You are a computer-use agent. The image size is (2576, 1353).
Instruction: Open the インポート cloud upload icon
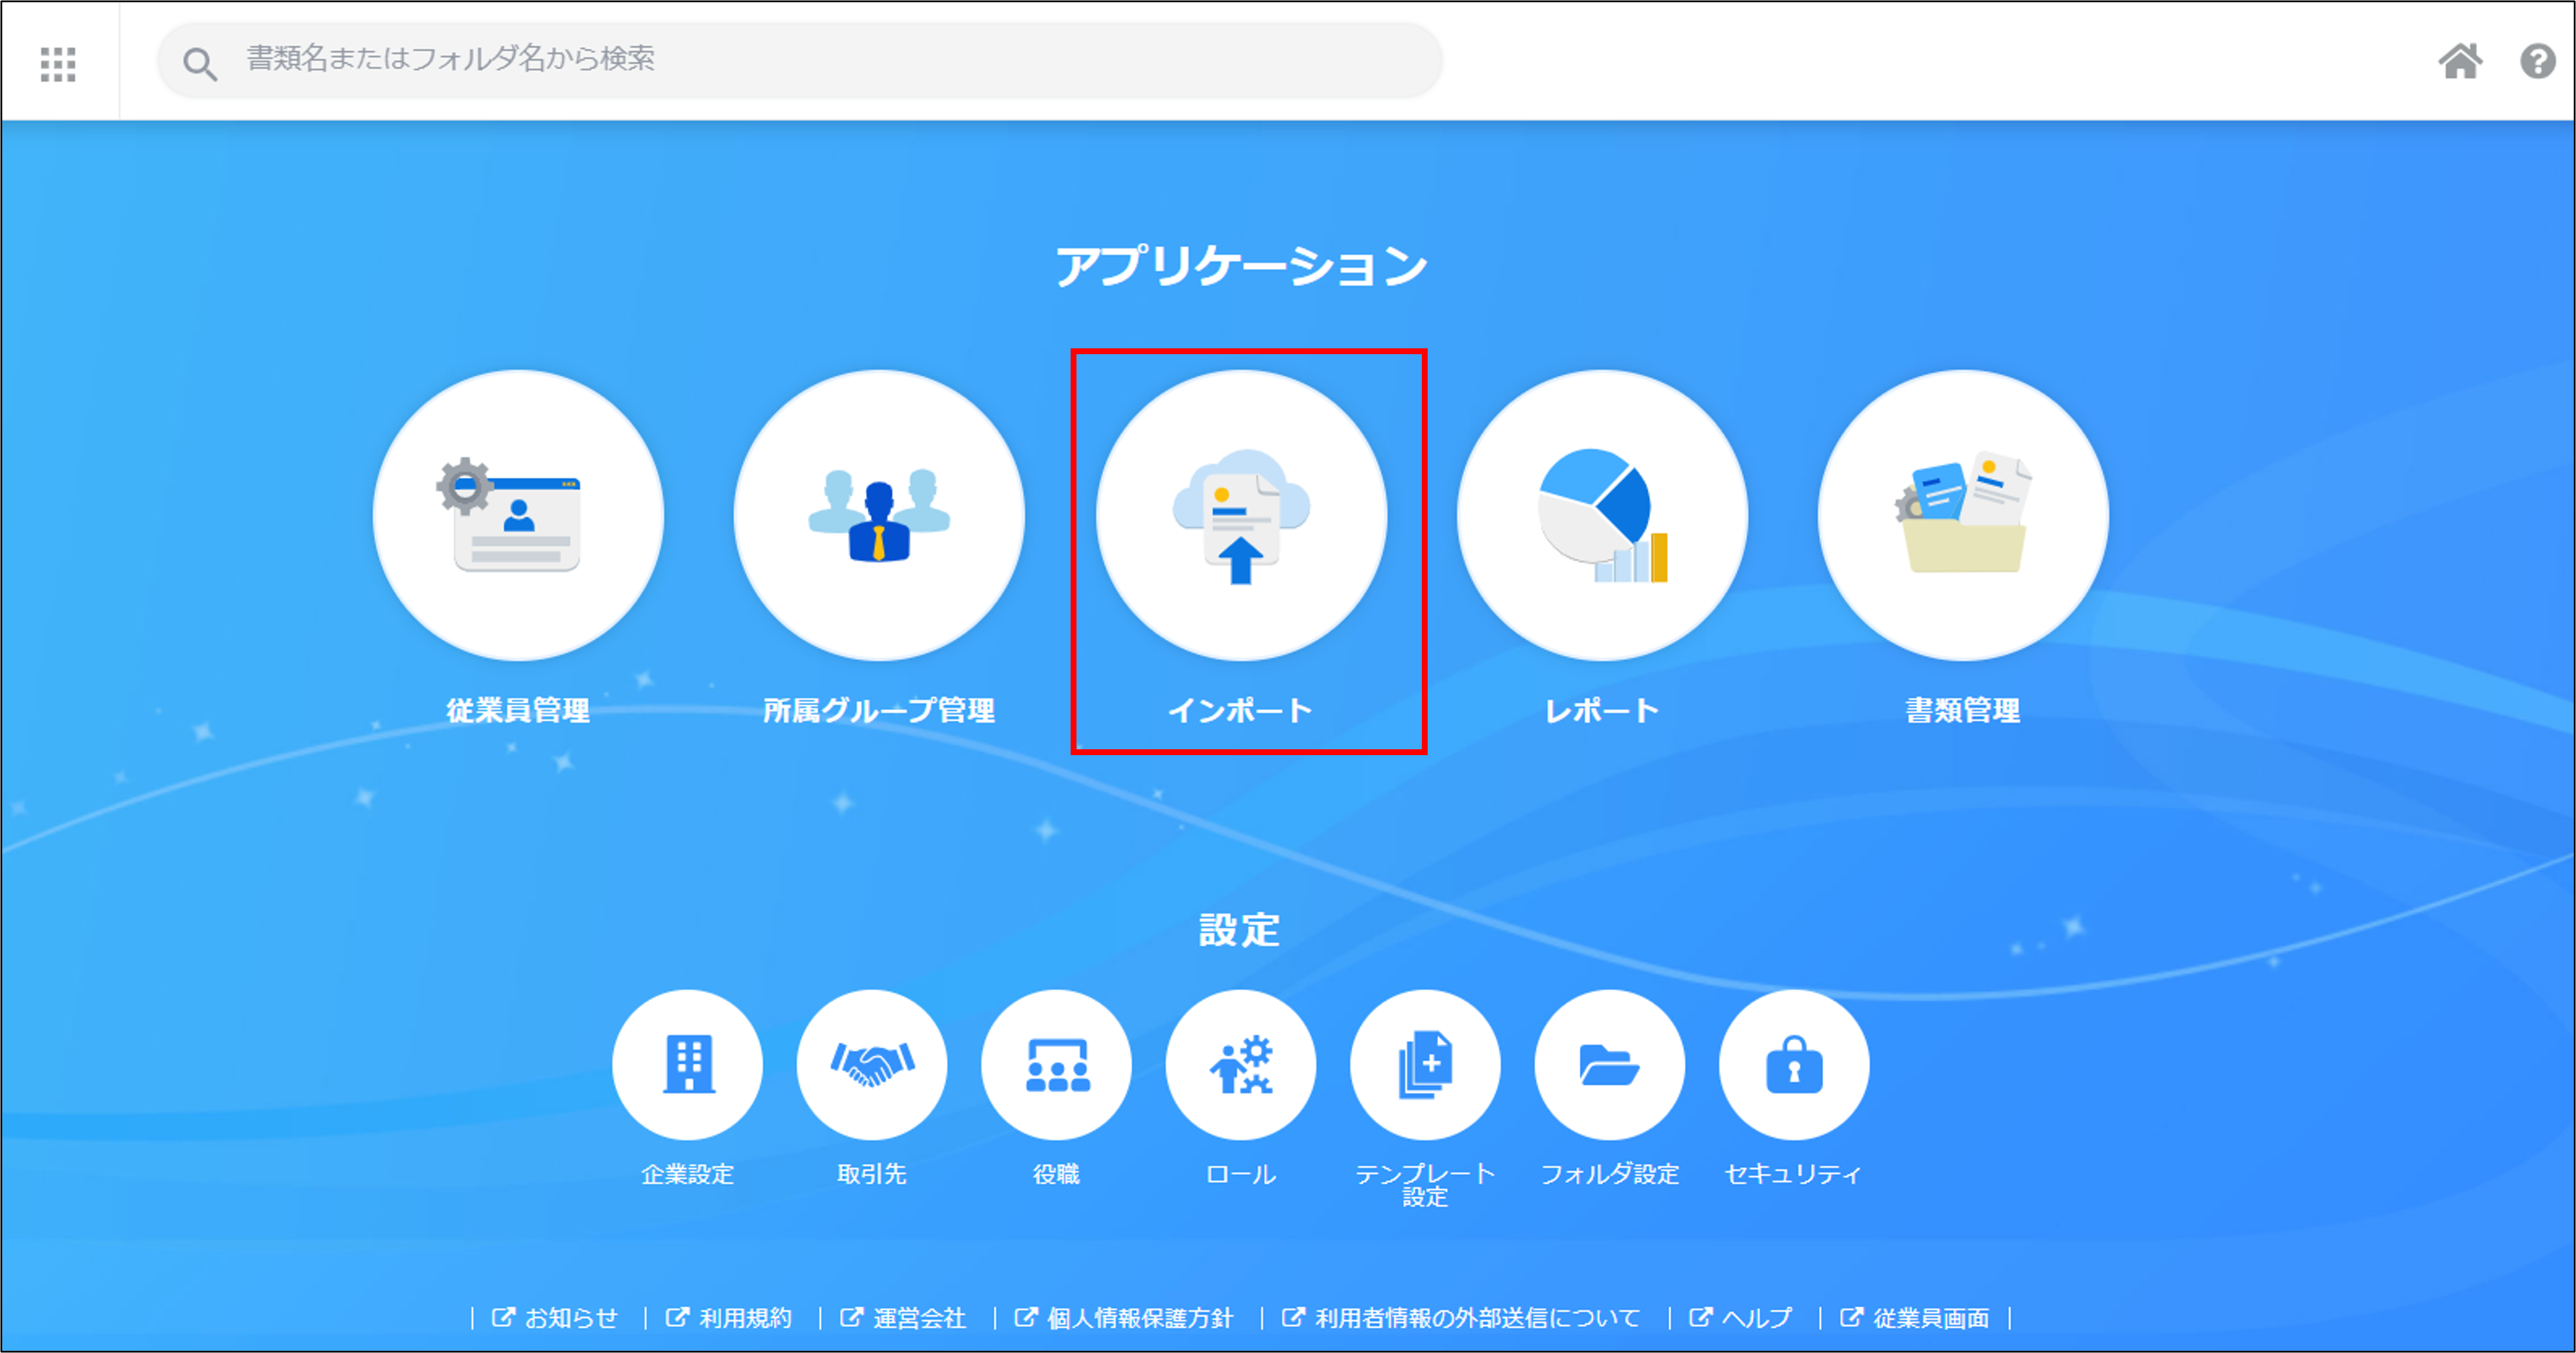click(1241, 515)
